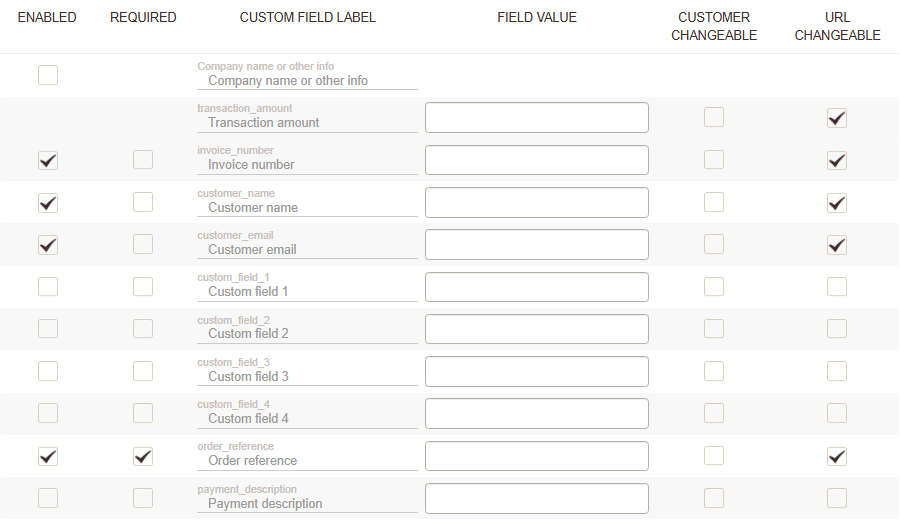Click the Transaction amount field value box
900x520 pixels.
point(537,118)
